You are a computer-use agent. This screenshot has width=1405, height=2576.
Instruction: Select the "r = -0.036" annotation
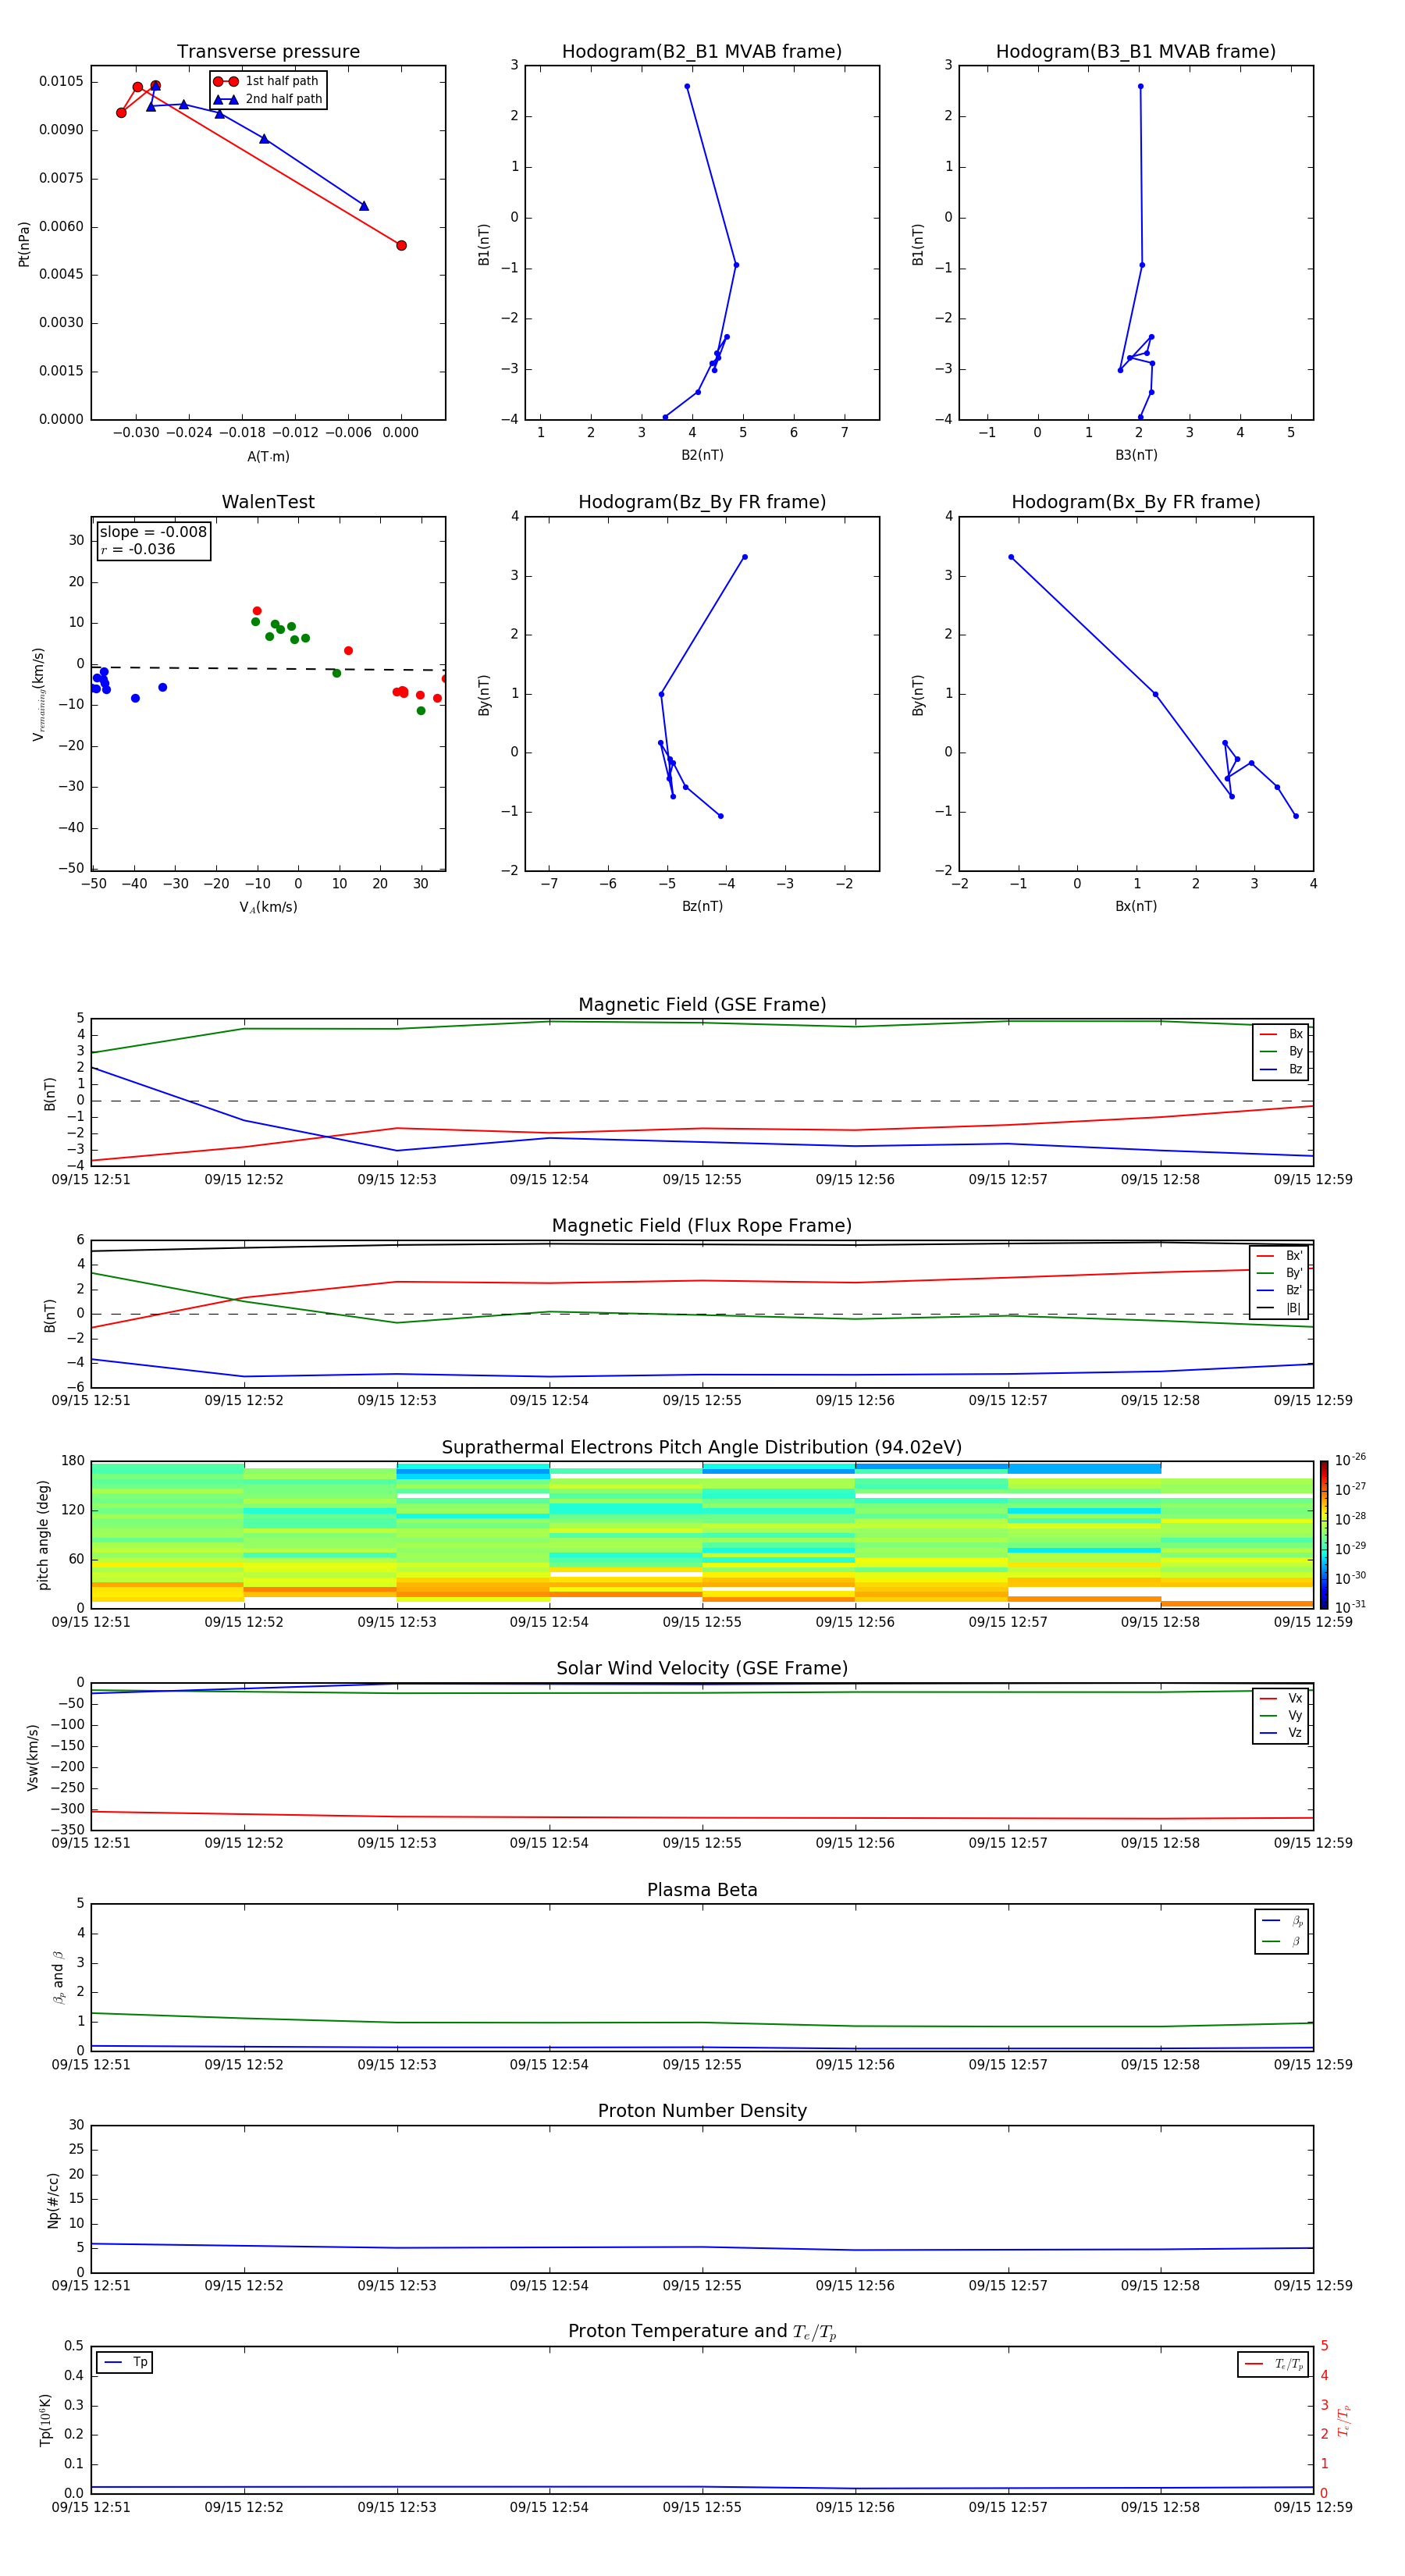[x=138, y=549]
